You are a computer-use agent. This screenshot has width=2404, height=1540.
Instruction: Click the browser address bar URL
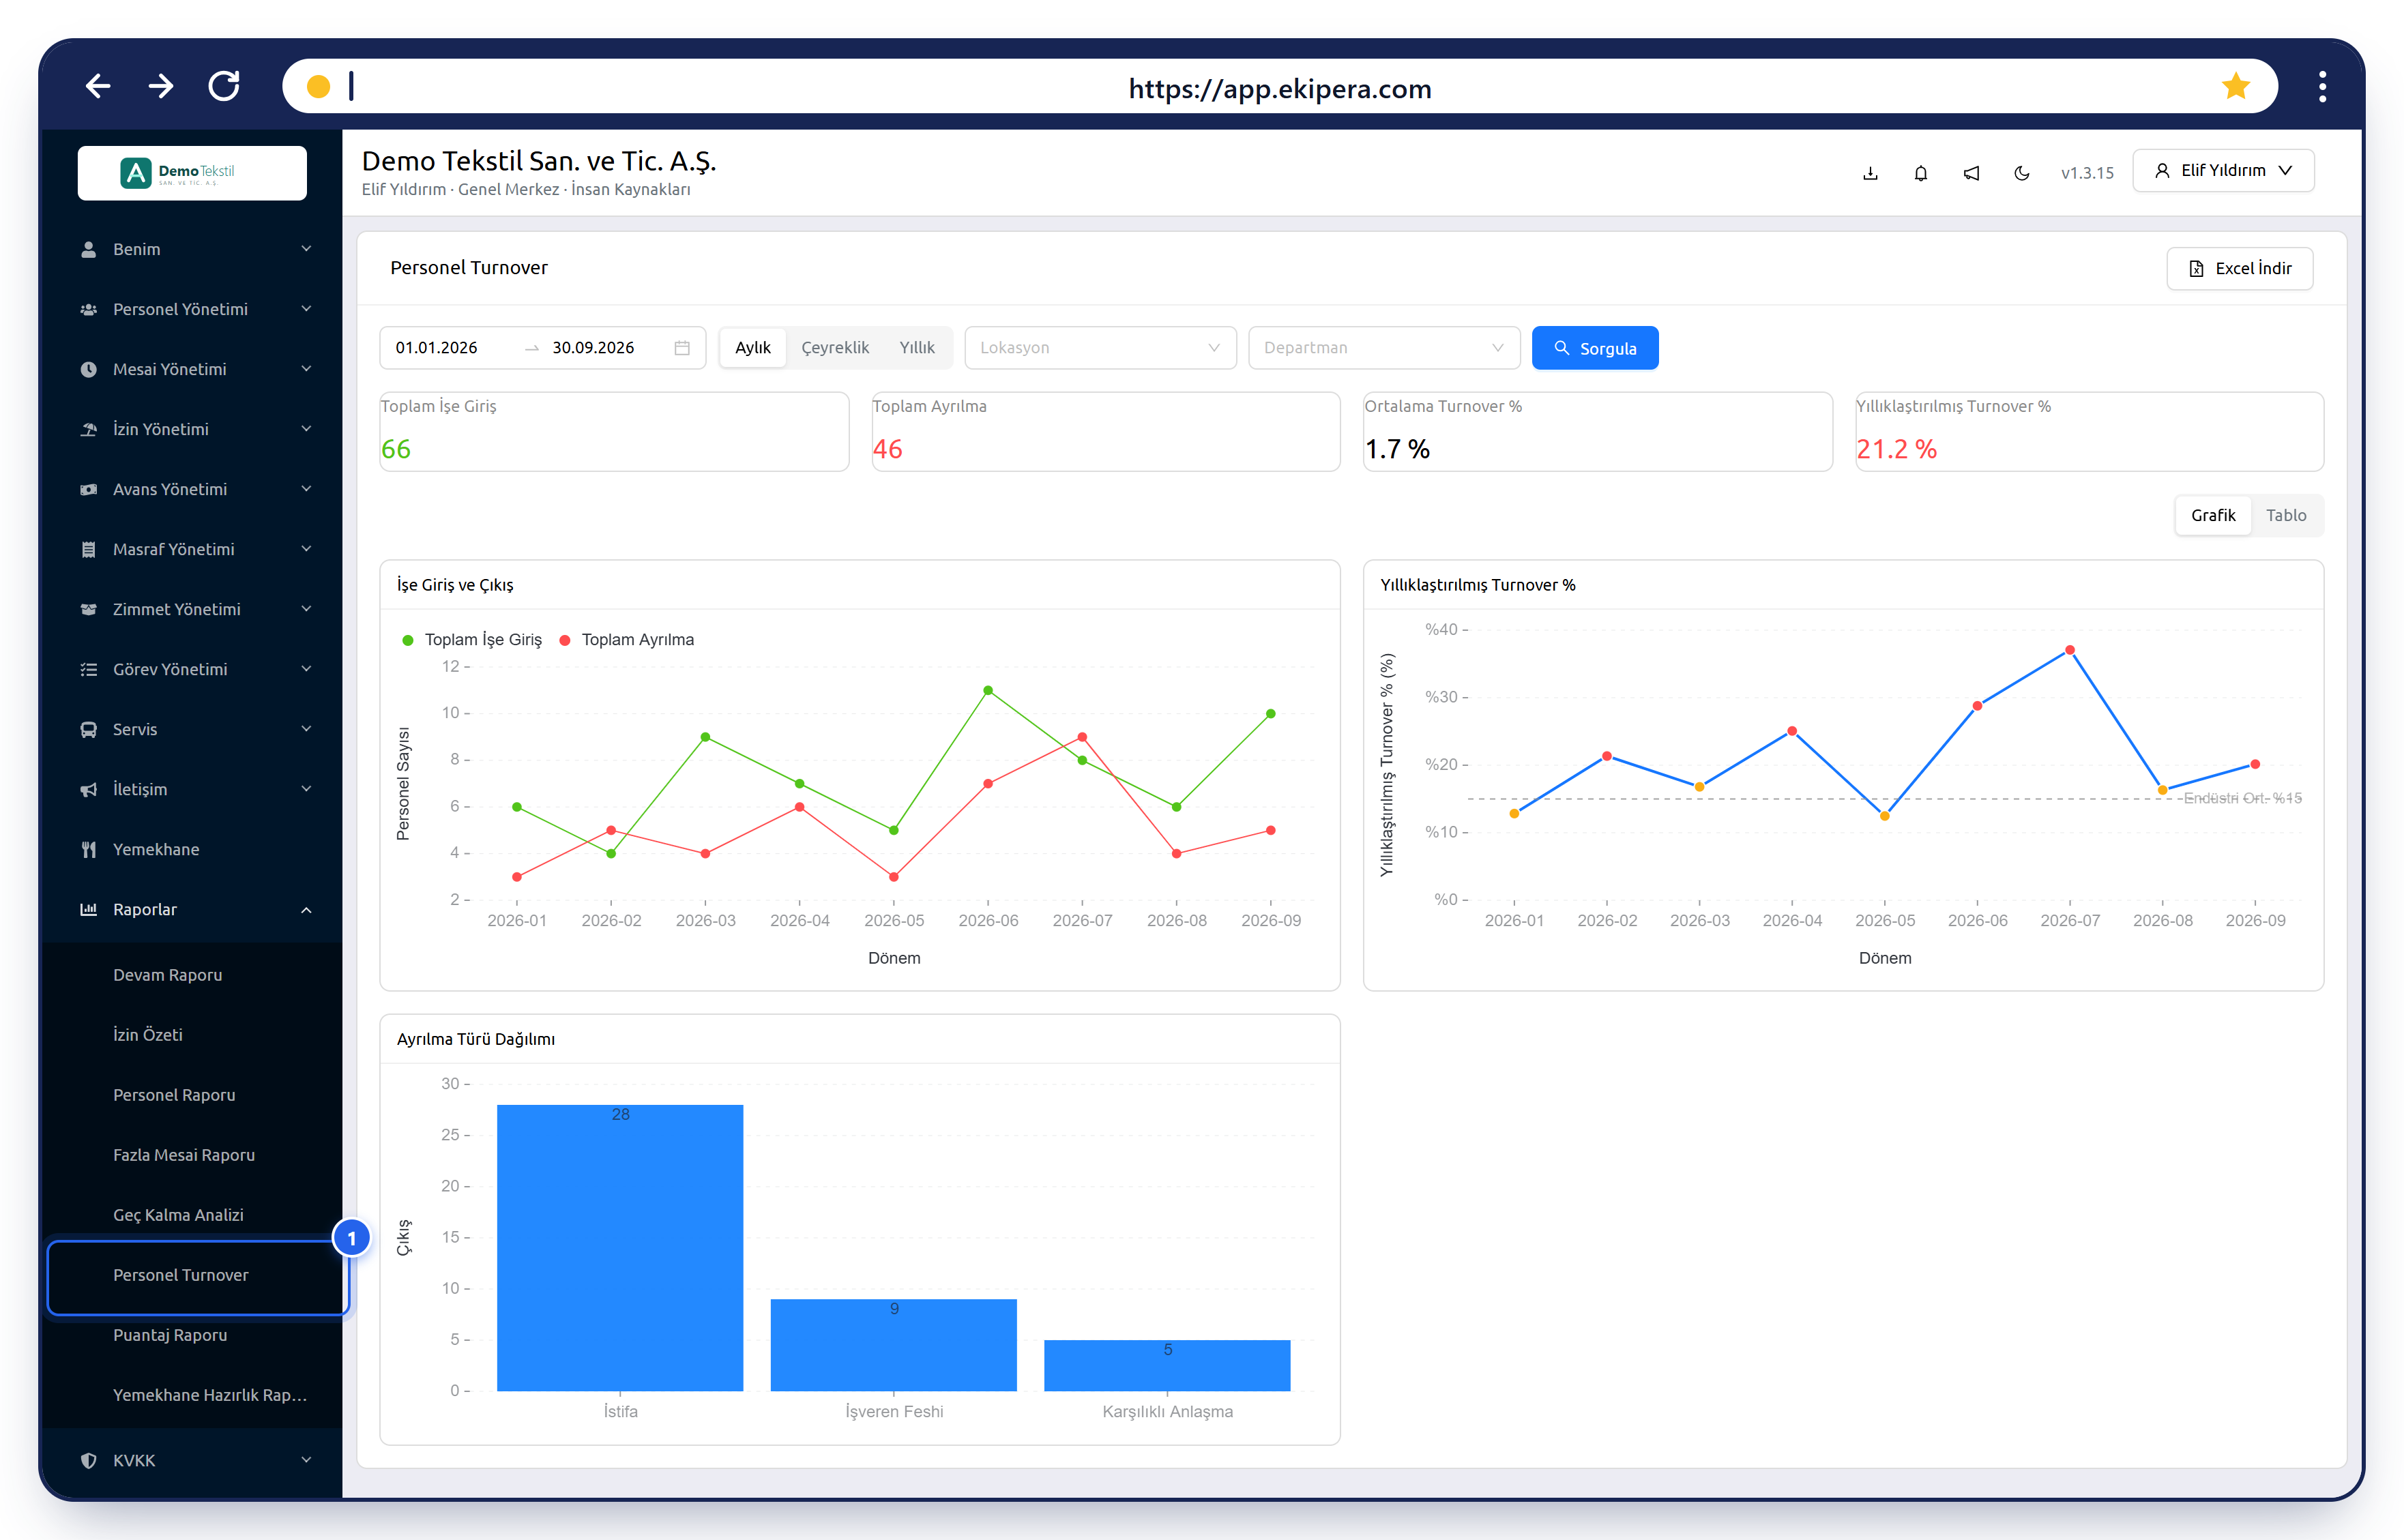click(x=1280, y=88)
